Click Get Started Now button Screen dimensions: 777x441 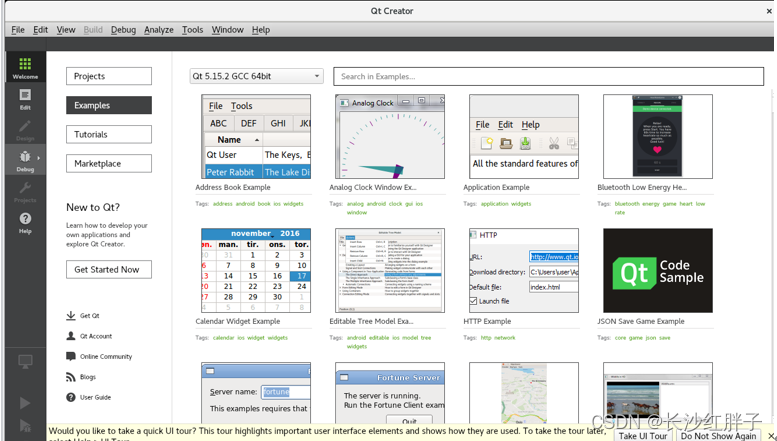pyautogui.click(x=109, y=270)
